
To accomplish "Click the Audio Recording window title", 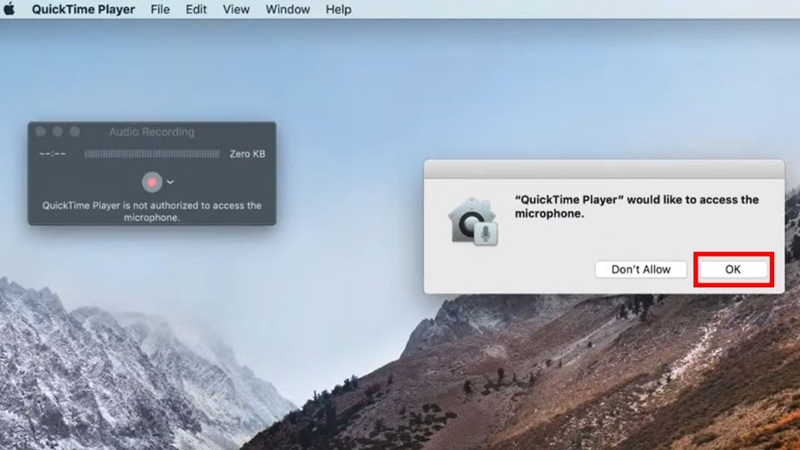I will pos(152,132).
